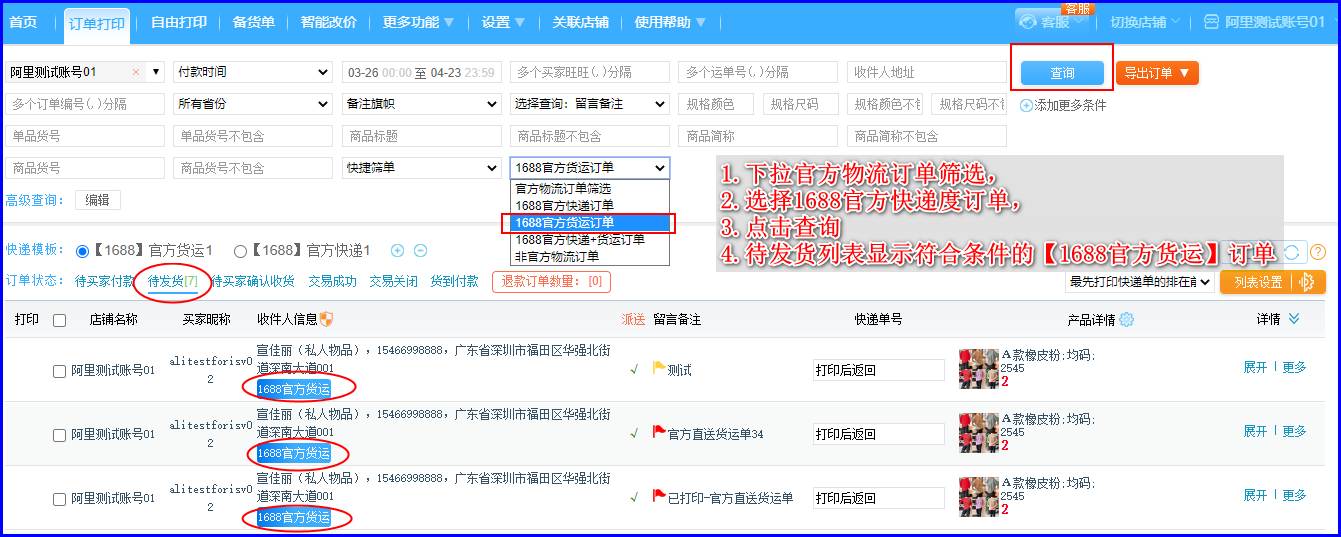Viewport: 1341px width, 537px height.
Task: Go to the 首页 tab
Action: click(x=23, y=21)
